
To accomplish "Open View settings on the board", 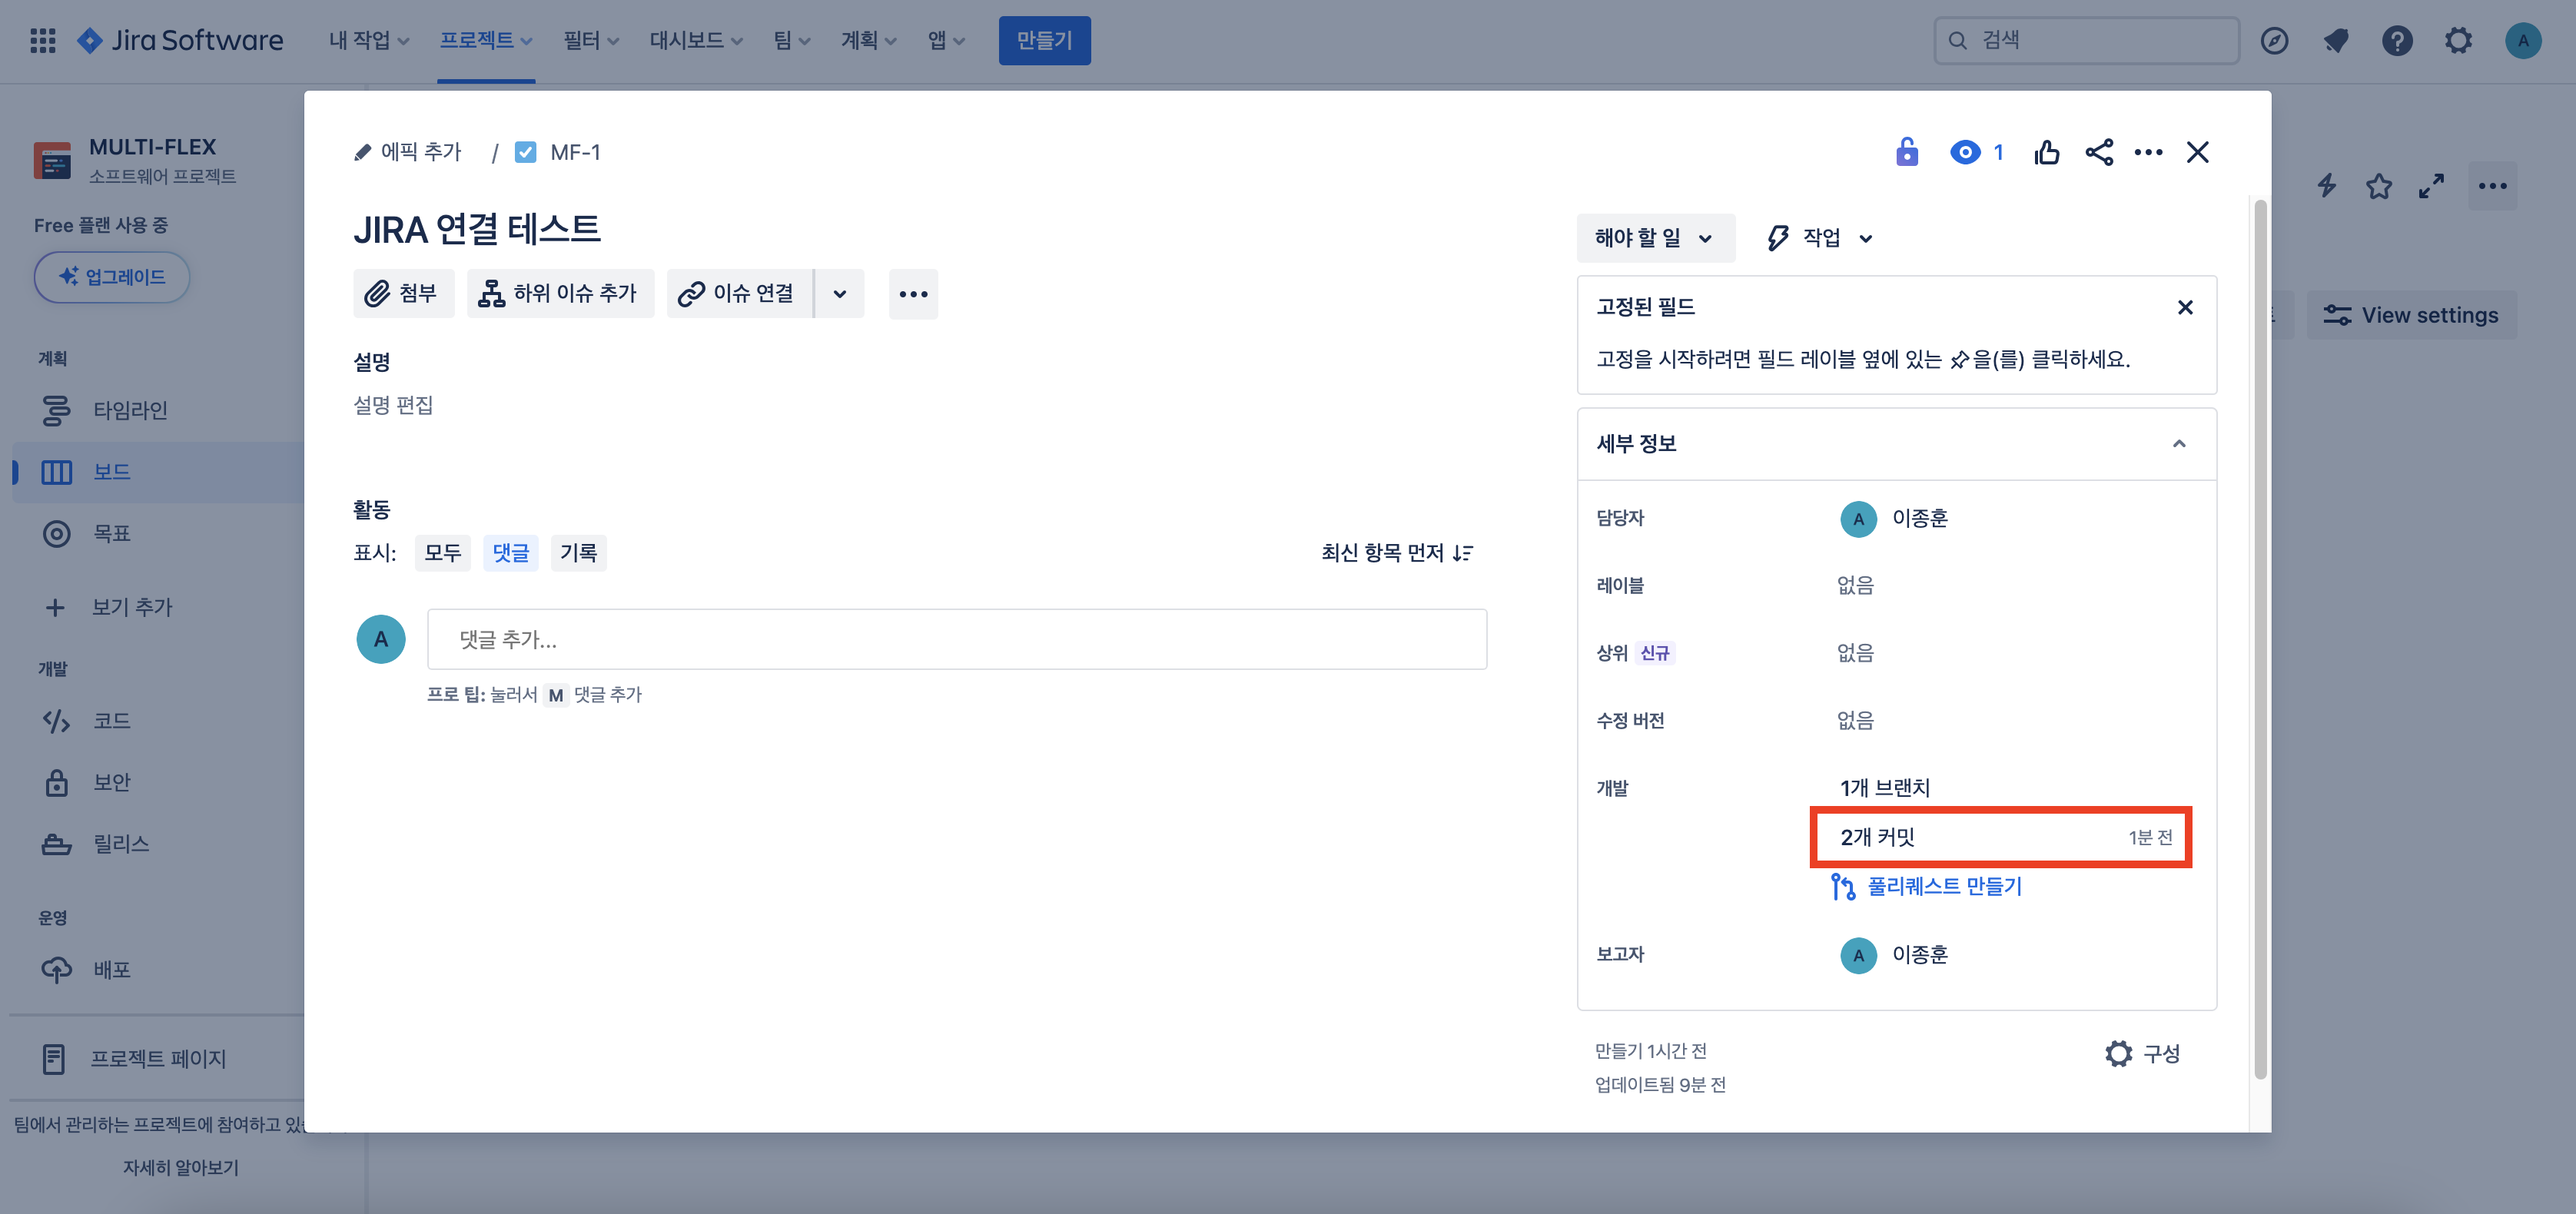I will [2411, 315].
